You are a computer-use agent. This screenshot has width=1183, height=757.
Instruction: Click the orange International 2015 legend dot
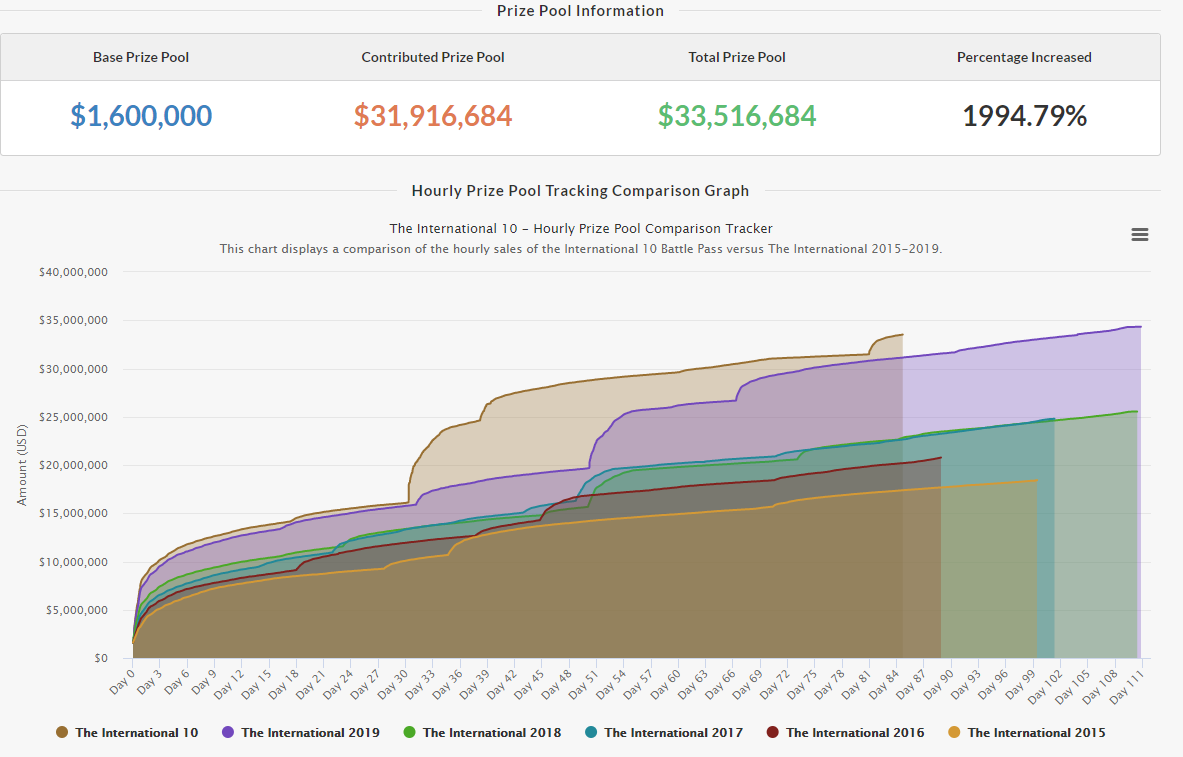954,732
